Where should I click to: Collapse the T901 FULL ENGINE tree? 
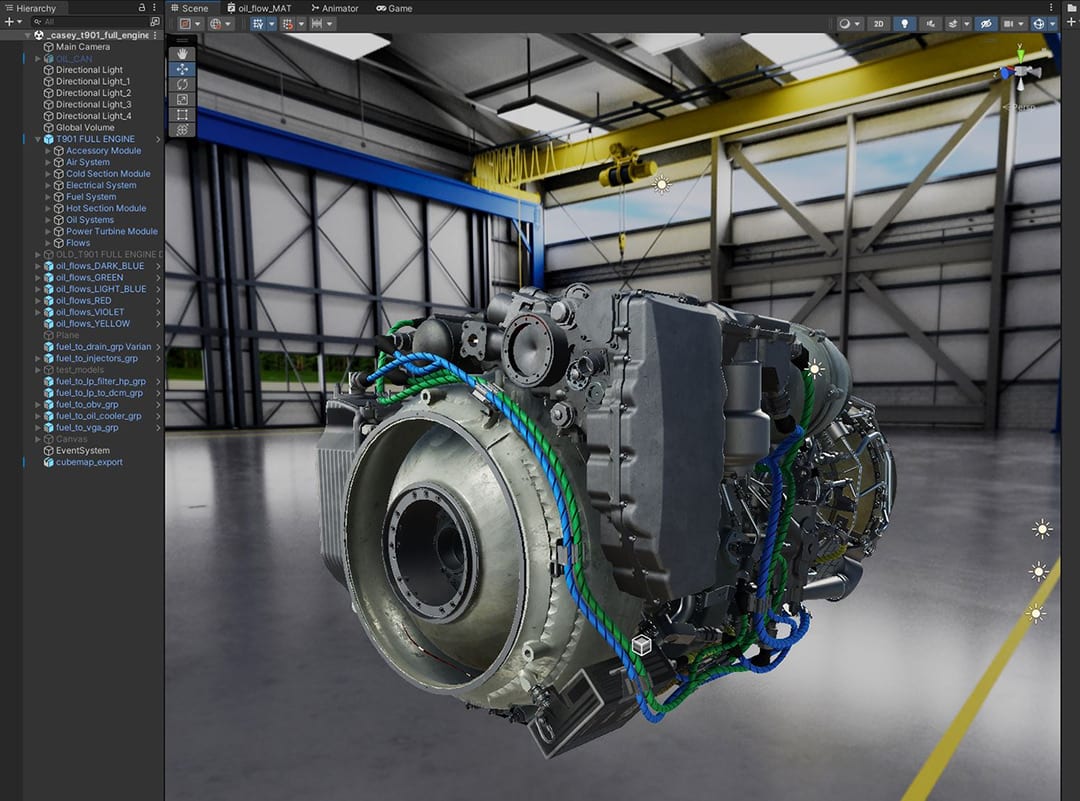pos(39,139)
